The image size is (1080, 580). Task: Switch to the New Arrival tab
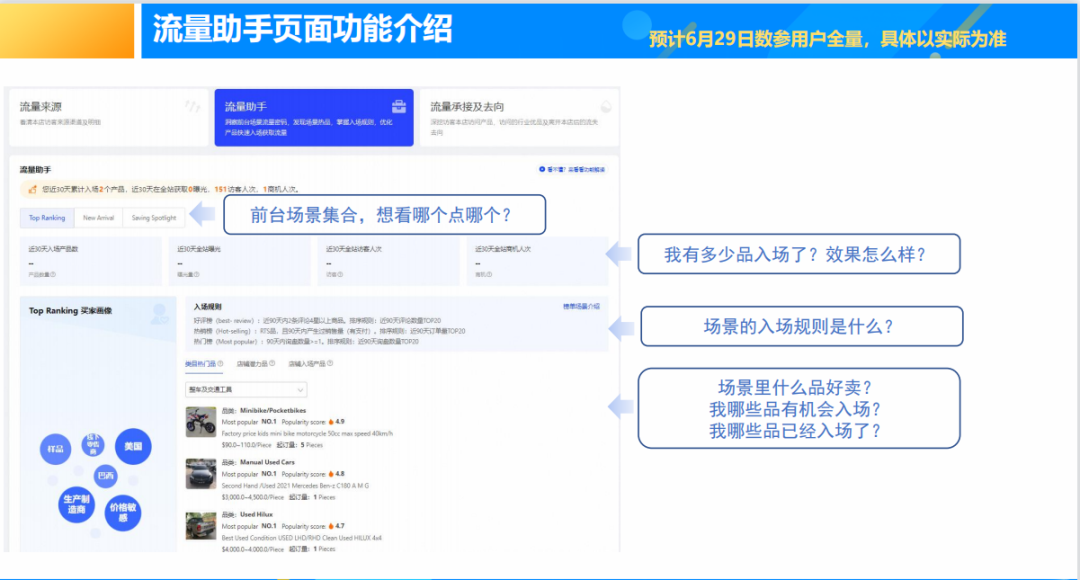(x=97, y=215)
